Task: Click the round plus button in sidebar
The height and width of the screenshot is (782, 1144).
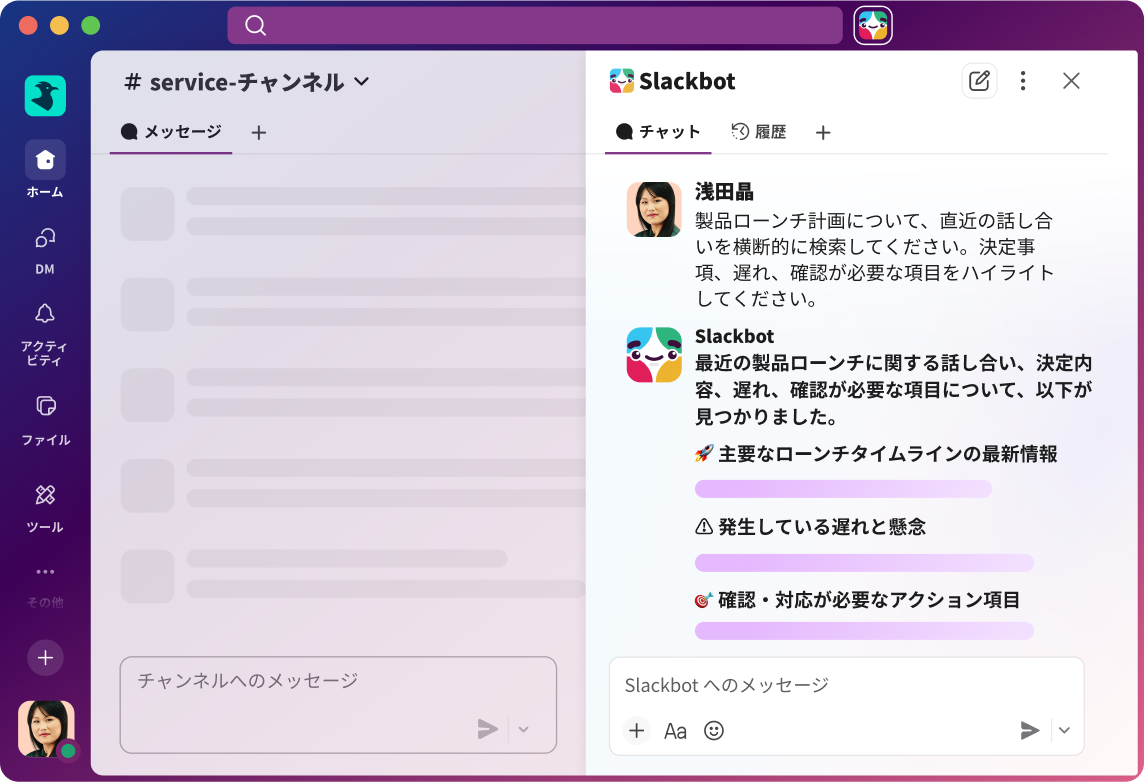Action: 45,658
